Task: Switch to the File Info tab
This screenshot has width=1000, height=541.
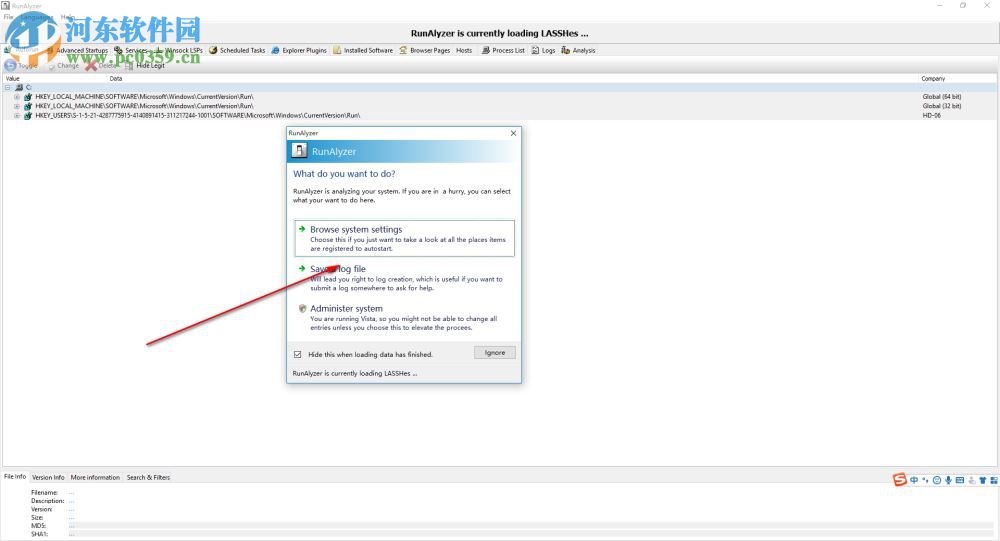Action: [x=15, y=477]
